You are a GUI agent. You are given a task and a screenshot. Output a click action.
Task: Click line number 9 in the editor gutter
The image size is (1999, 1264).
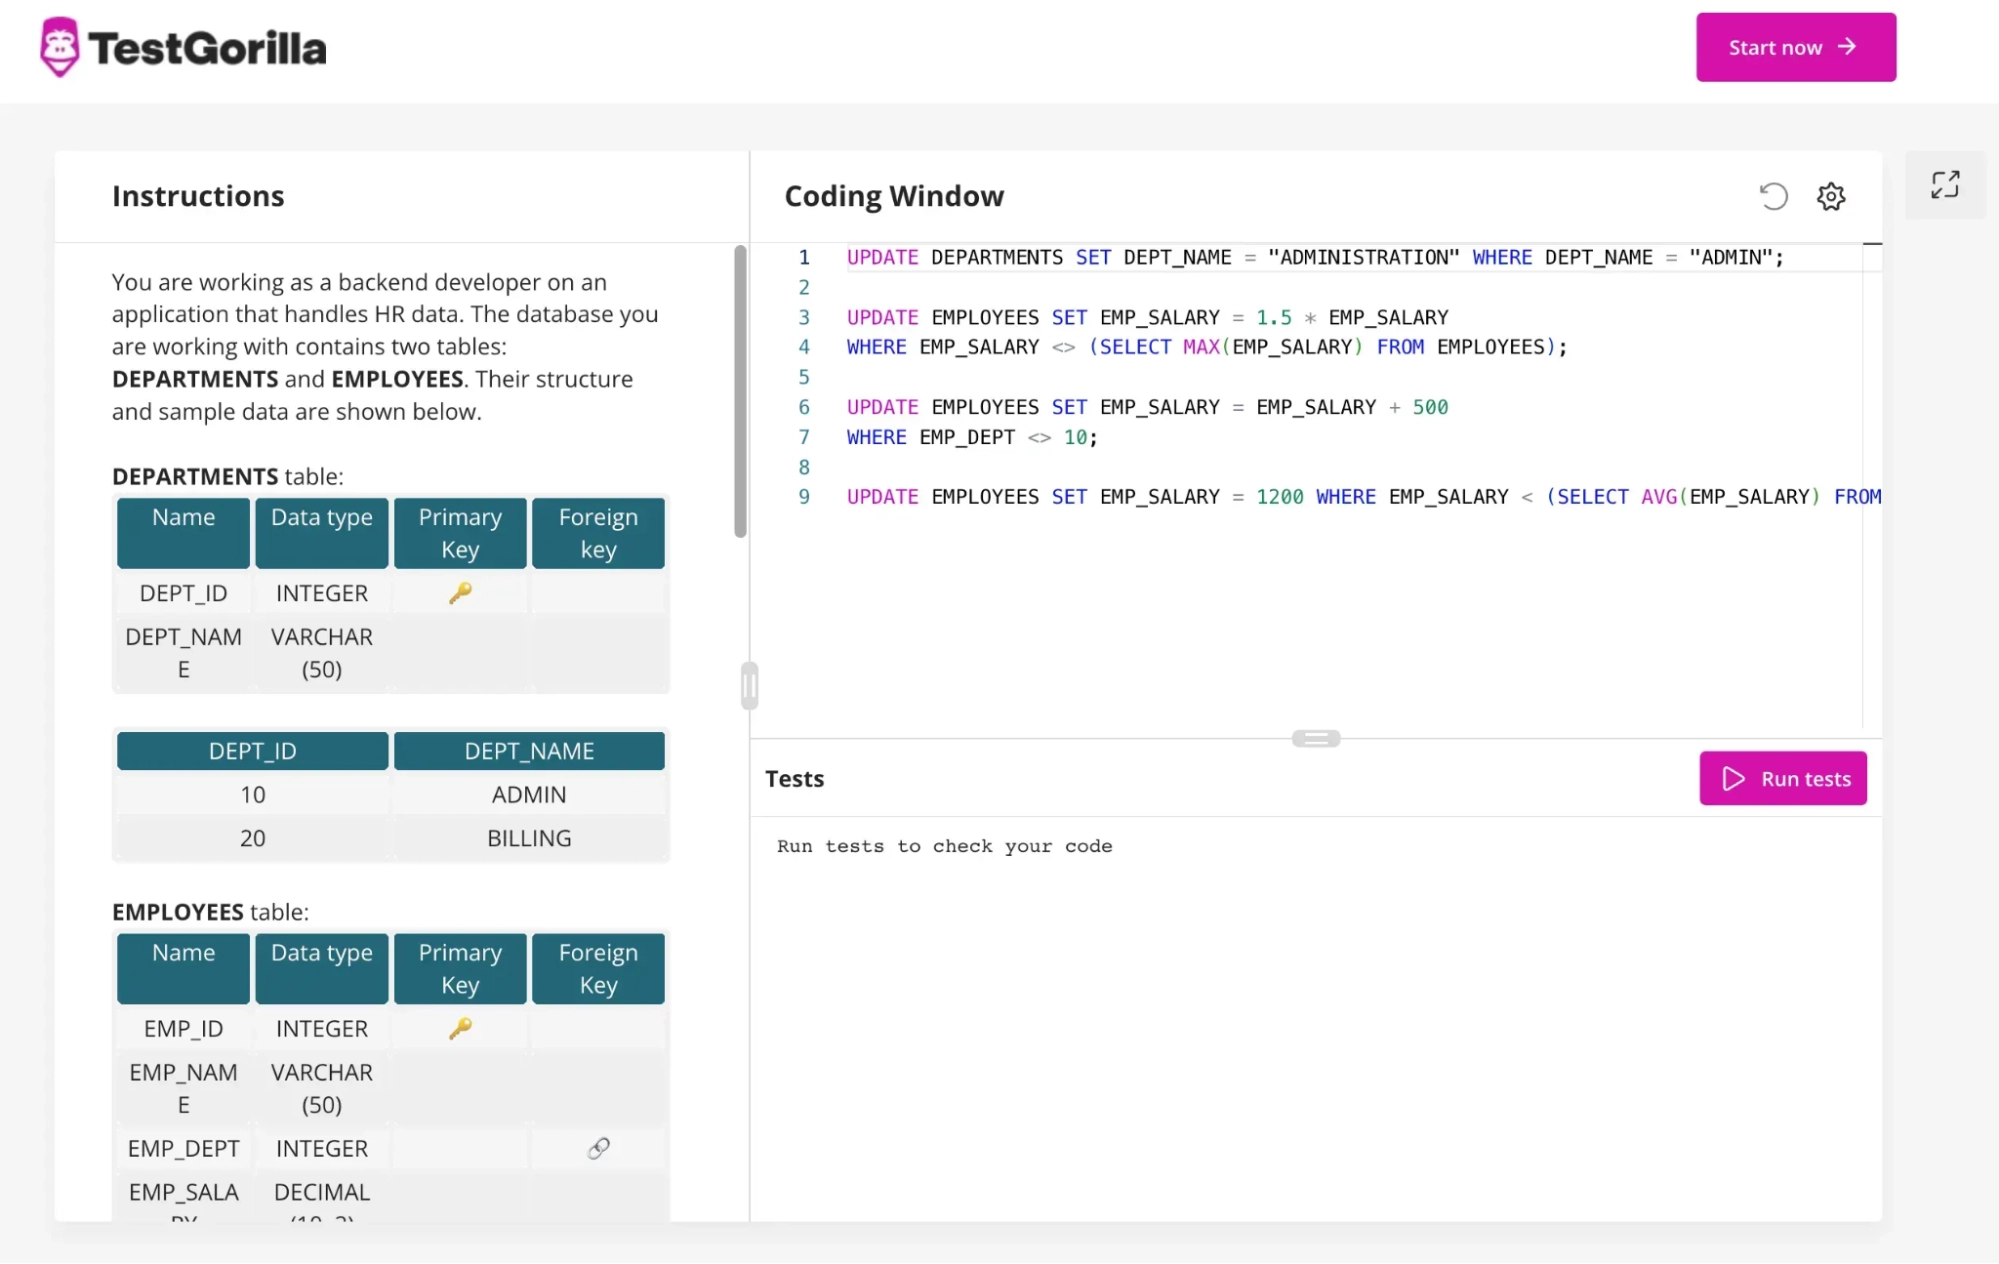click(804, 497)
